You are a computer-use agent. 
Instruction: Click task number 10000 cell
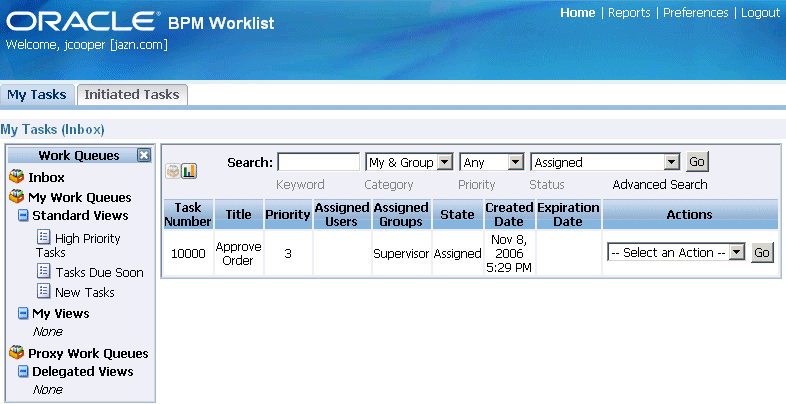pyautogui.click(x=188, y=254)
